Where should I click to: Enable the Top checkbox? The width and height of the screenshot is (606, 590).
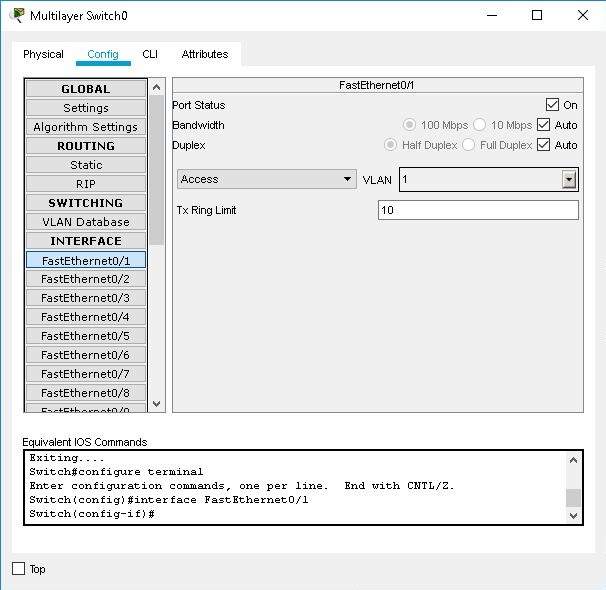tap(19, 569)
